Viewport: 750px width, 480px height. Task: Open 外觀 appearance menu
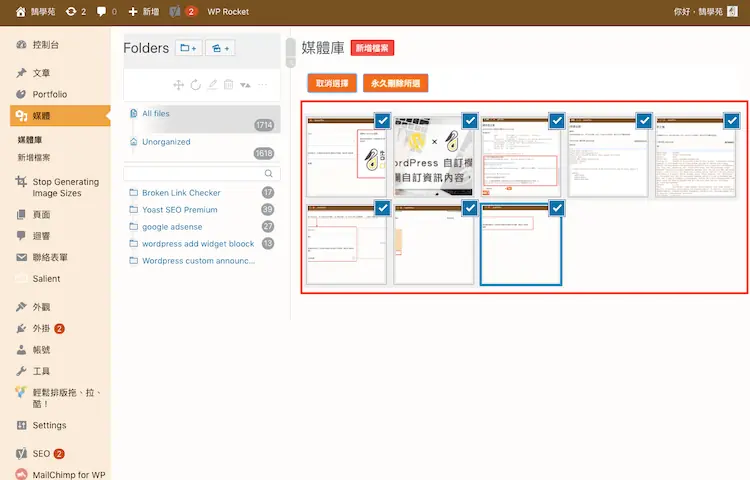tap(41, 307)
